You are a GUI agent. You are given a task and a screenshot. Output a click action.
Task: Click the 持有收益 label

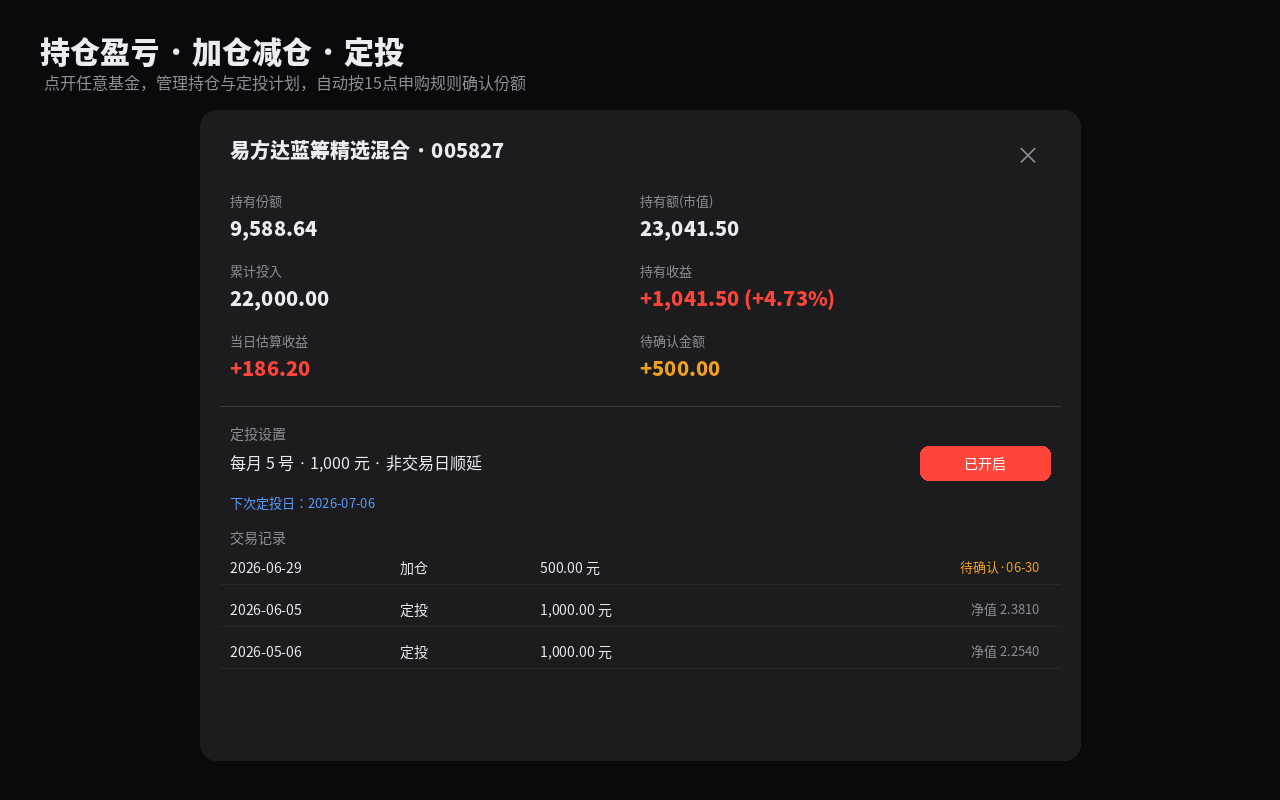coord(666,272)
